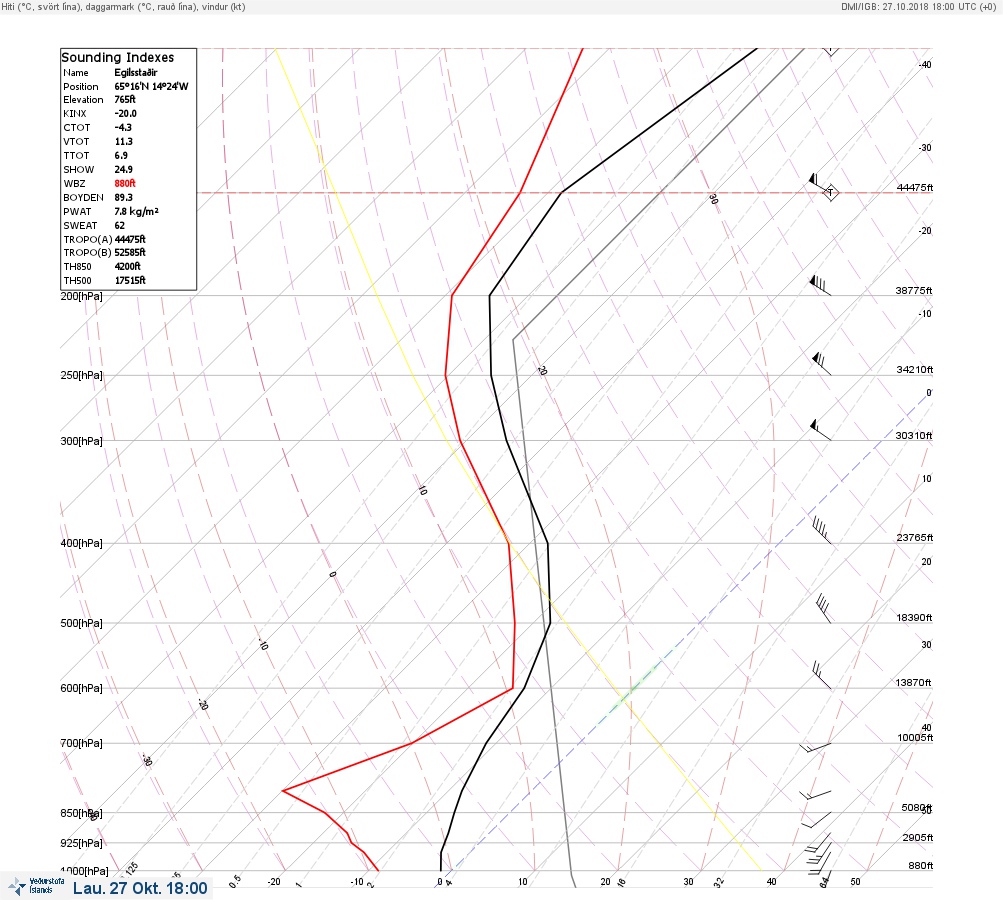The image size is (1003, 900).
Task: Click the TTOT value '6.9'
Action: click(121, 155)
